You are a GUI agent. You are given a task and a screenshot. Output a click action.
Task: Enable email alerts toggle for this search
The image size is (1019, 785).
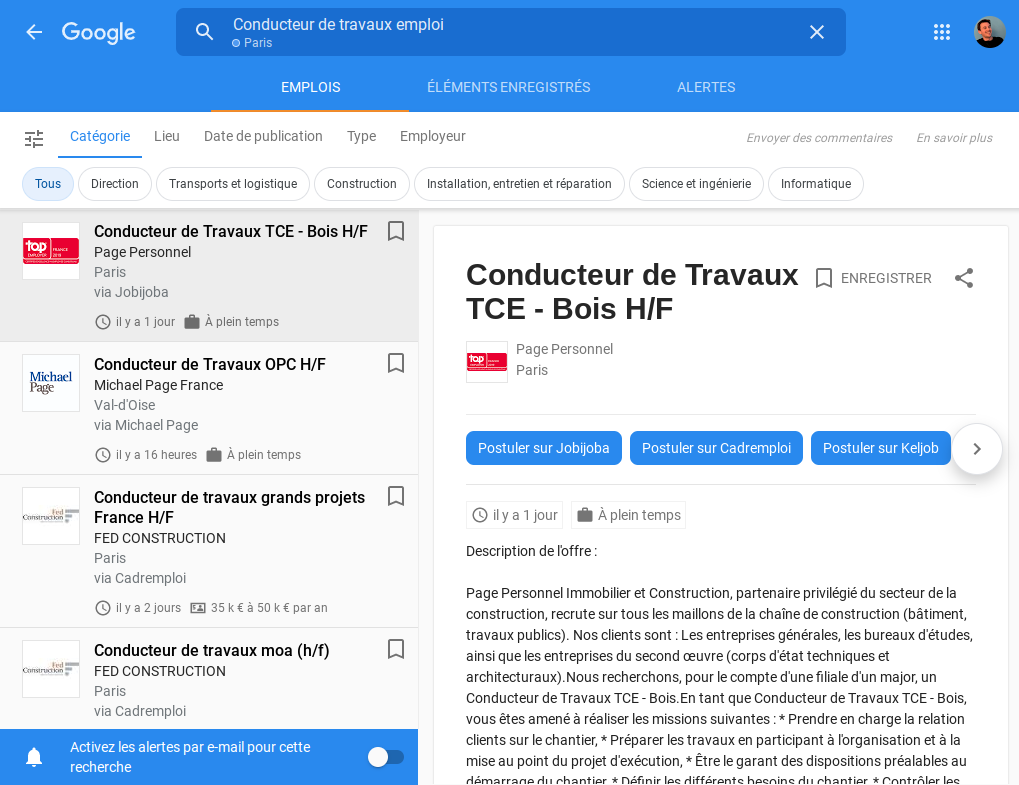386,757
